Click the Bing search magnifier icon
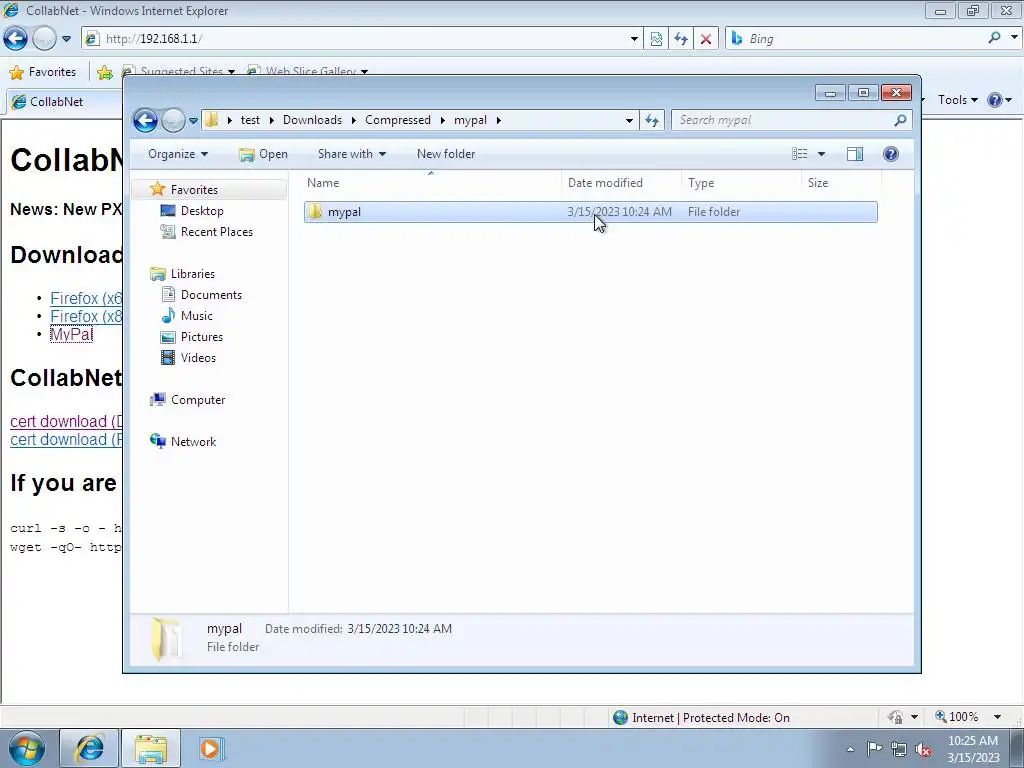Screen dimensions: 1024x768 click(995, 38)
